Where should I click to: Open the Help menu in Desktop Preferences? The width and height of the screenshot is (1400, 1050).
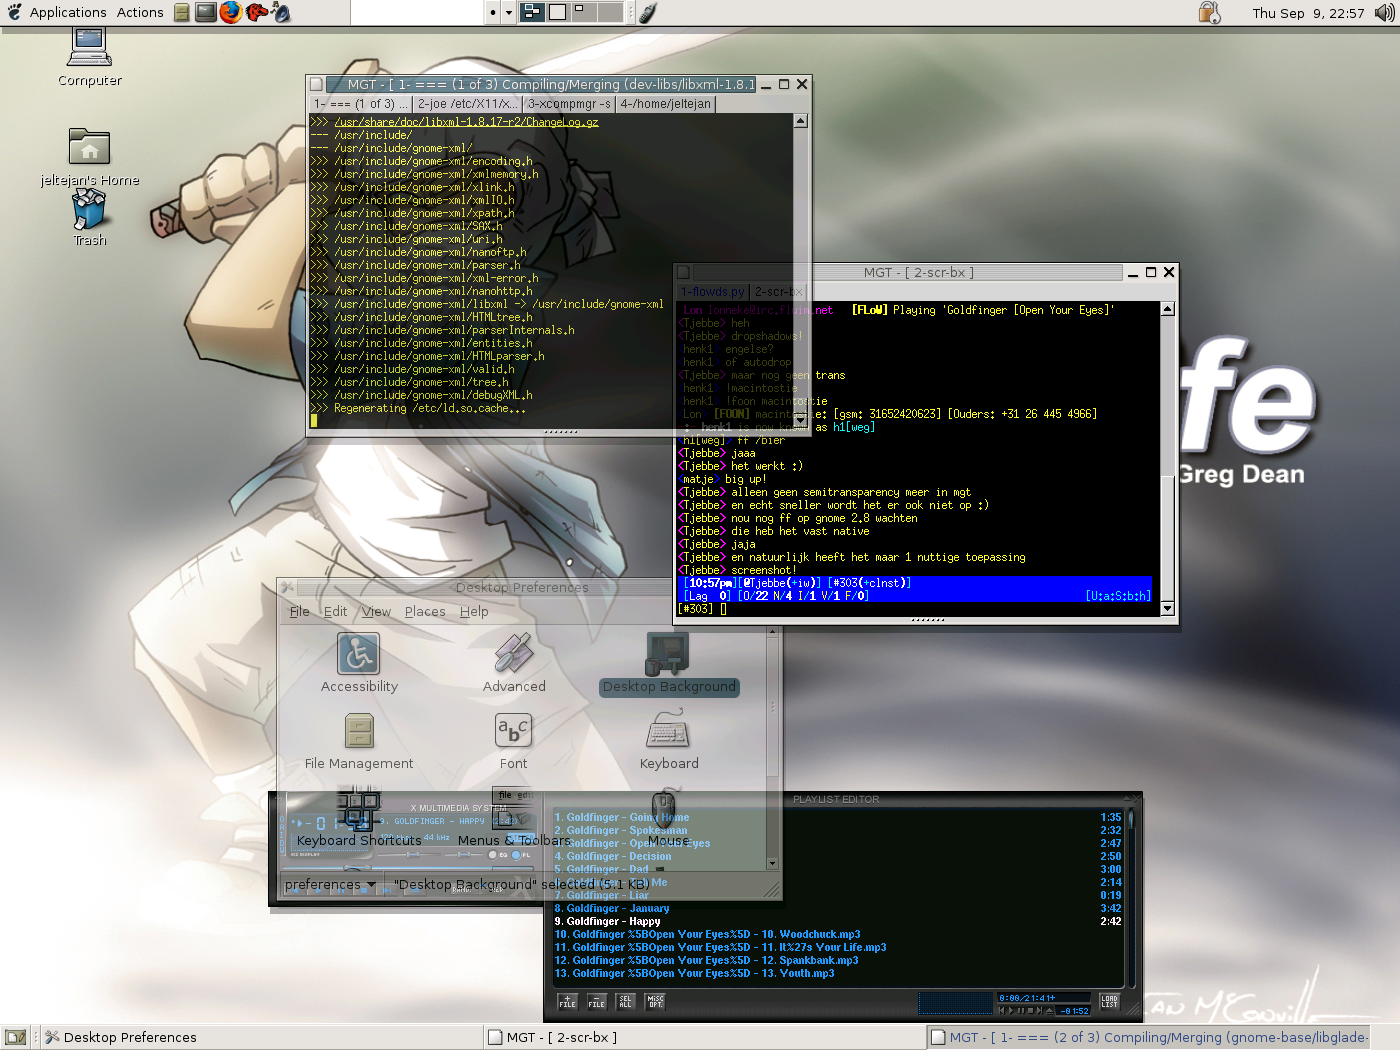click(474, 611)
